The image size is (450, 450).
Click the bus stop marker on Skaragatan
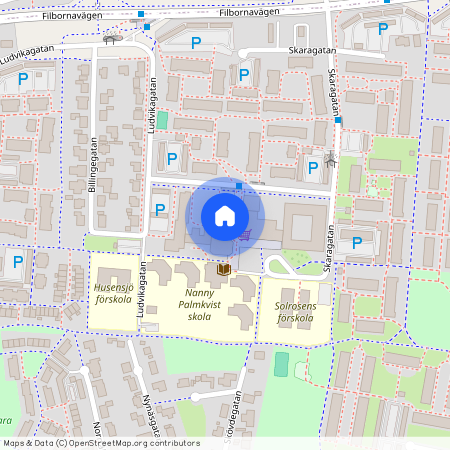[x=338, y=120]
